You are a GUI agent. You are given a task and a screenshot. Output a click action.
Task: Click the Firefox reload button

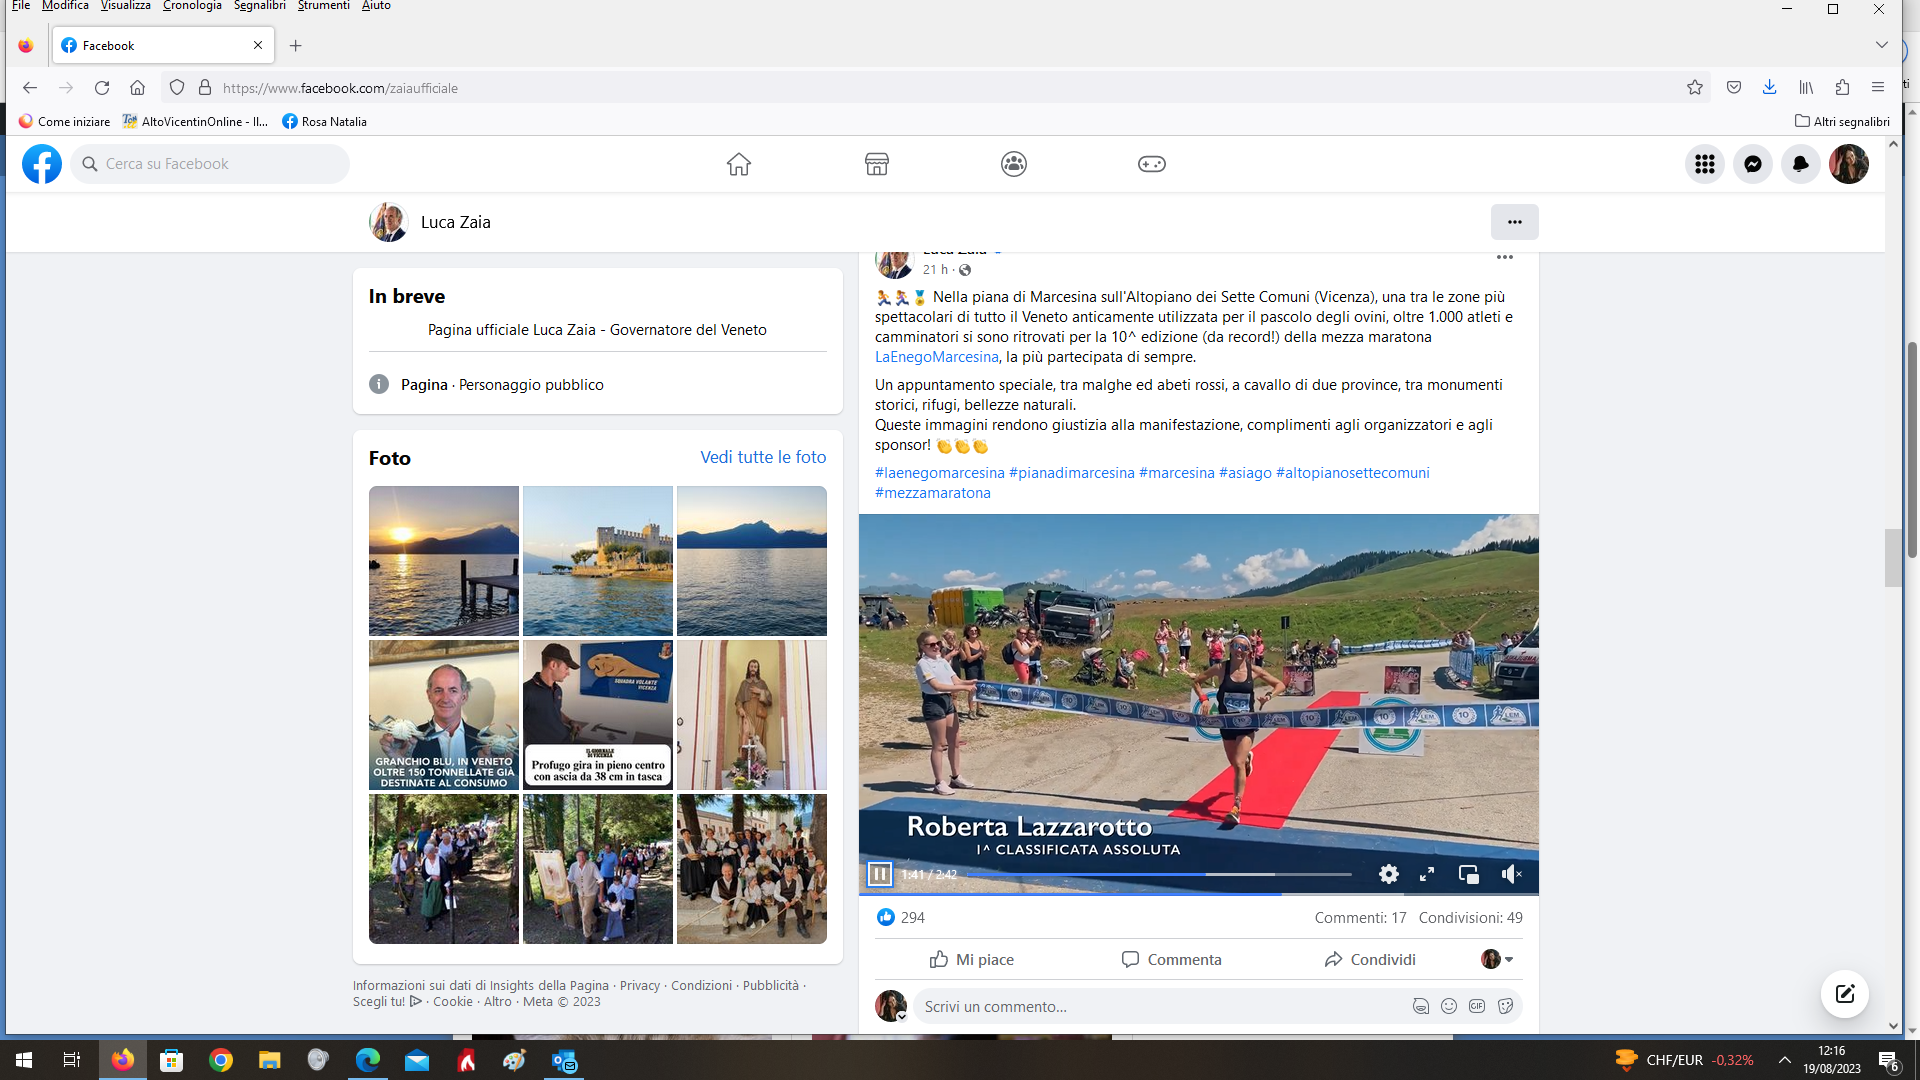click(102, 88)
